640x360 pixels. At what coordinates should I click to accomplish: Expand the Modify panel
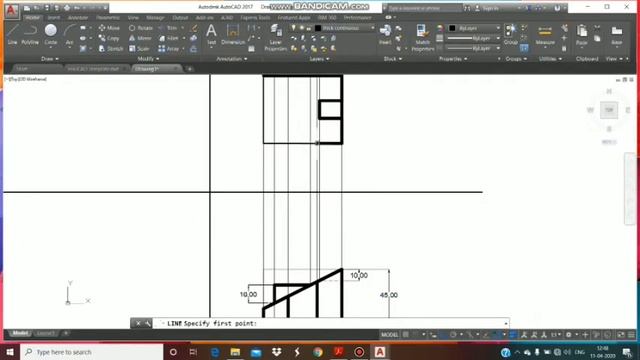tap(148, 59)
